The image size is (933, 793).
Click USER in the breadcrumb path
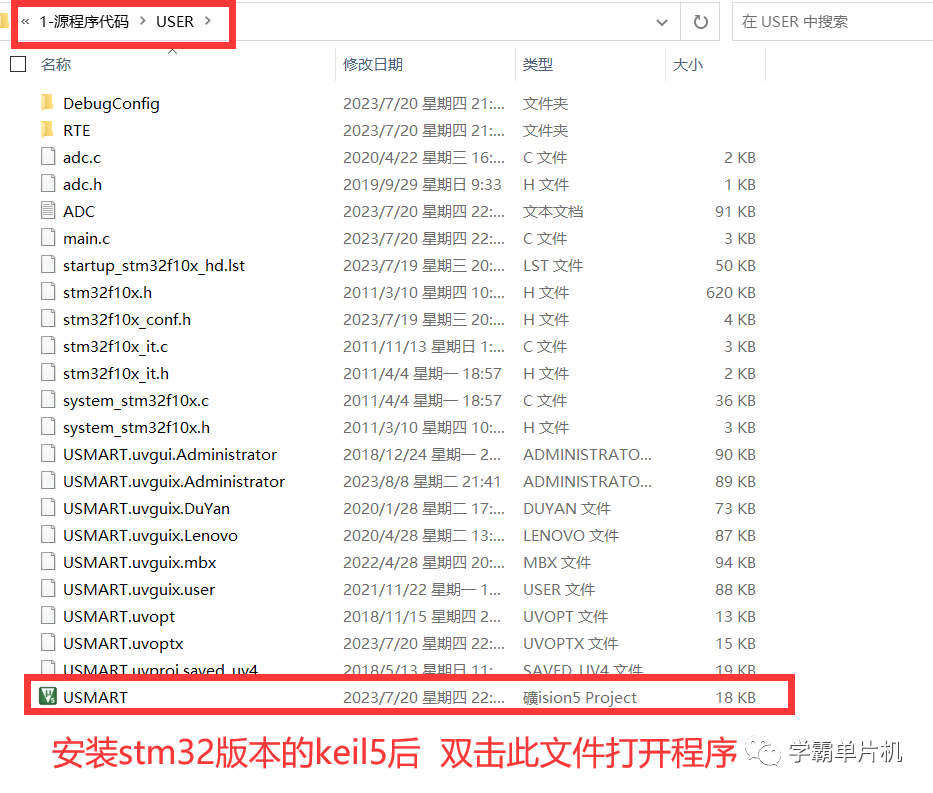[175, 21]
